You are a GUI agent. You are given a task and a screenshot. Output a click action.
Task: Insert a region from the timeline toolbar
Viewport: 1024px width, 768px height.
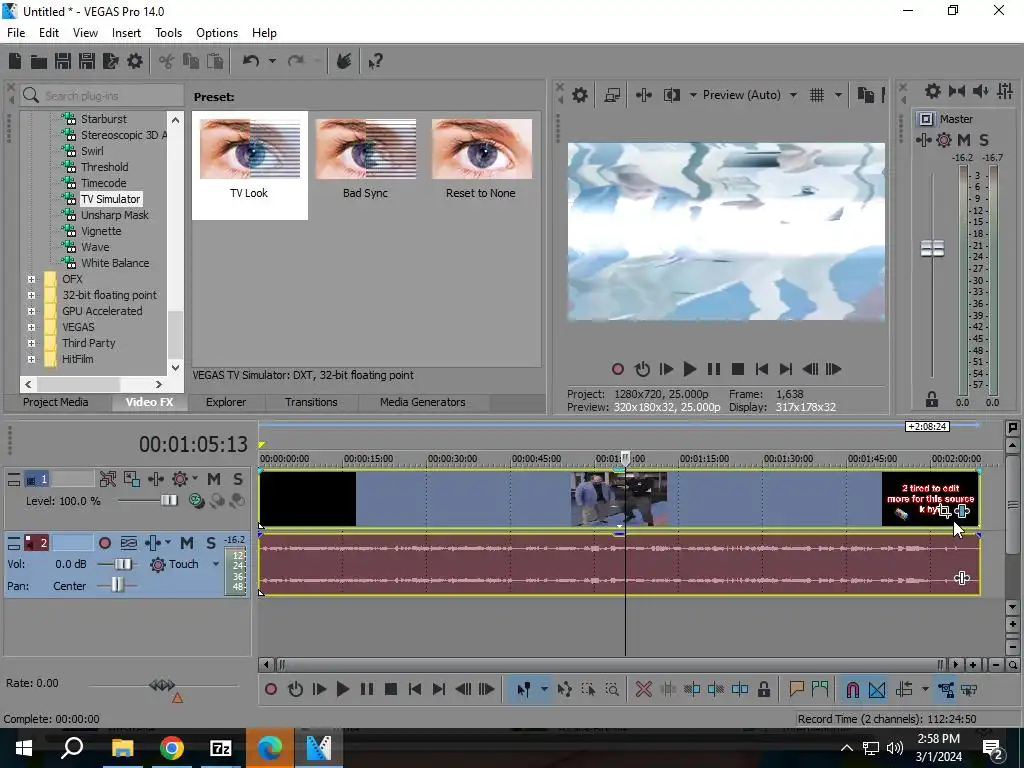820,689
